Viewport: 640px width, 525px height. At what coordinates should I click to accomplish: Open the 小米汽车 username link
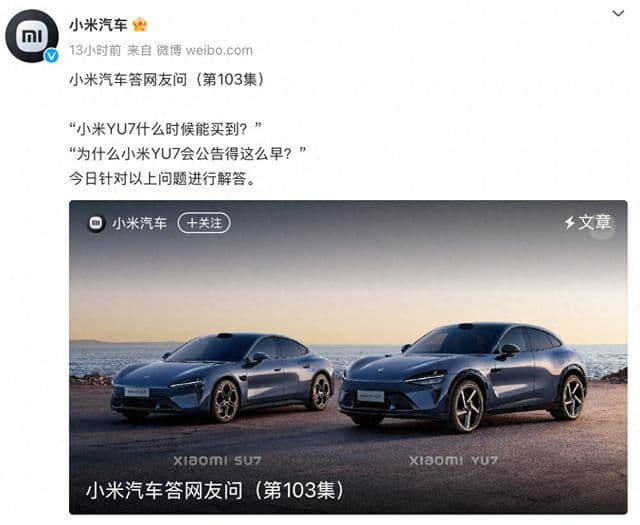coord(98,25)
